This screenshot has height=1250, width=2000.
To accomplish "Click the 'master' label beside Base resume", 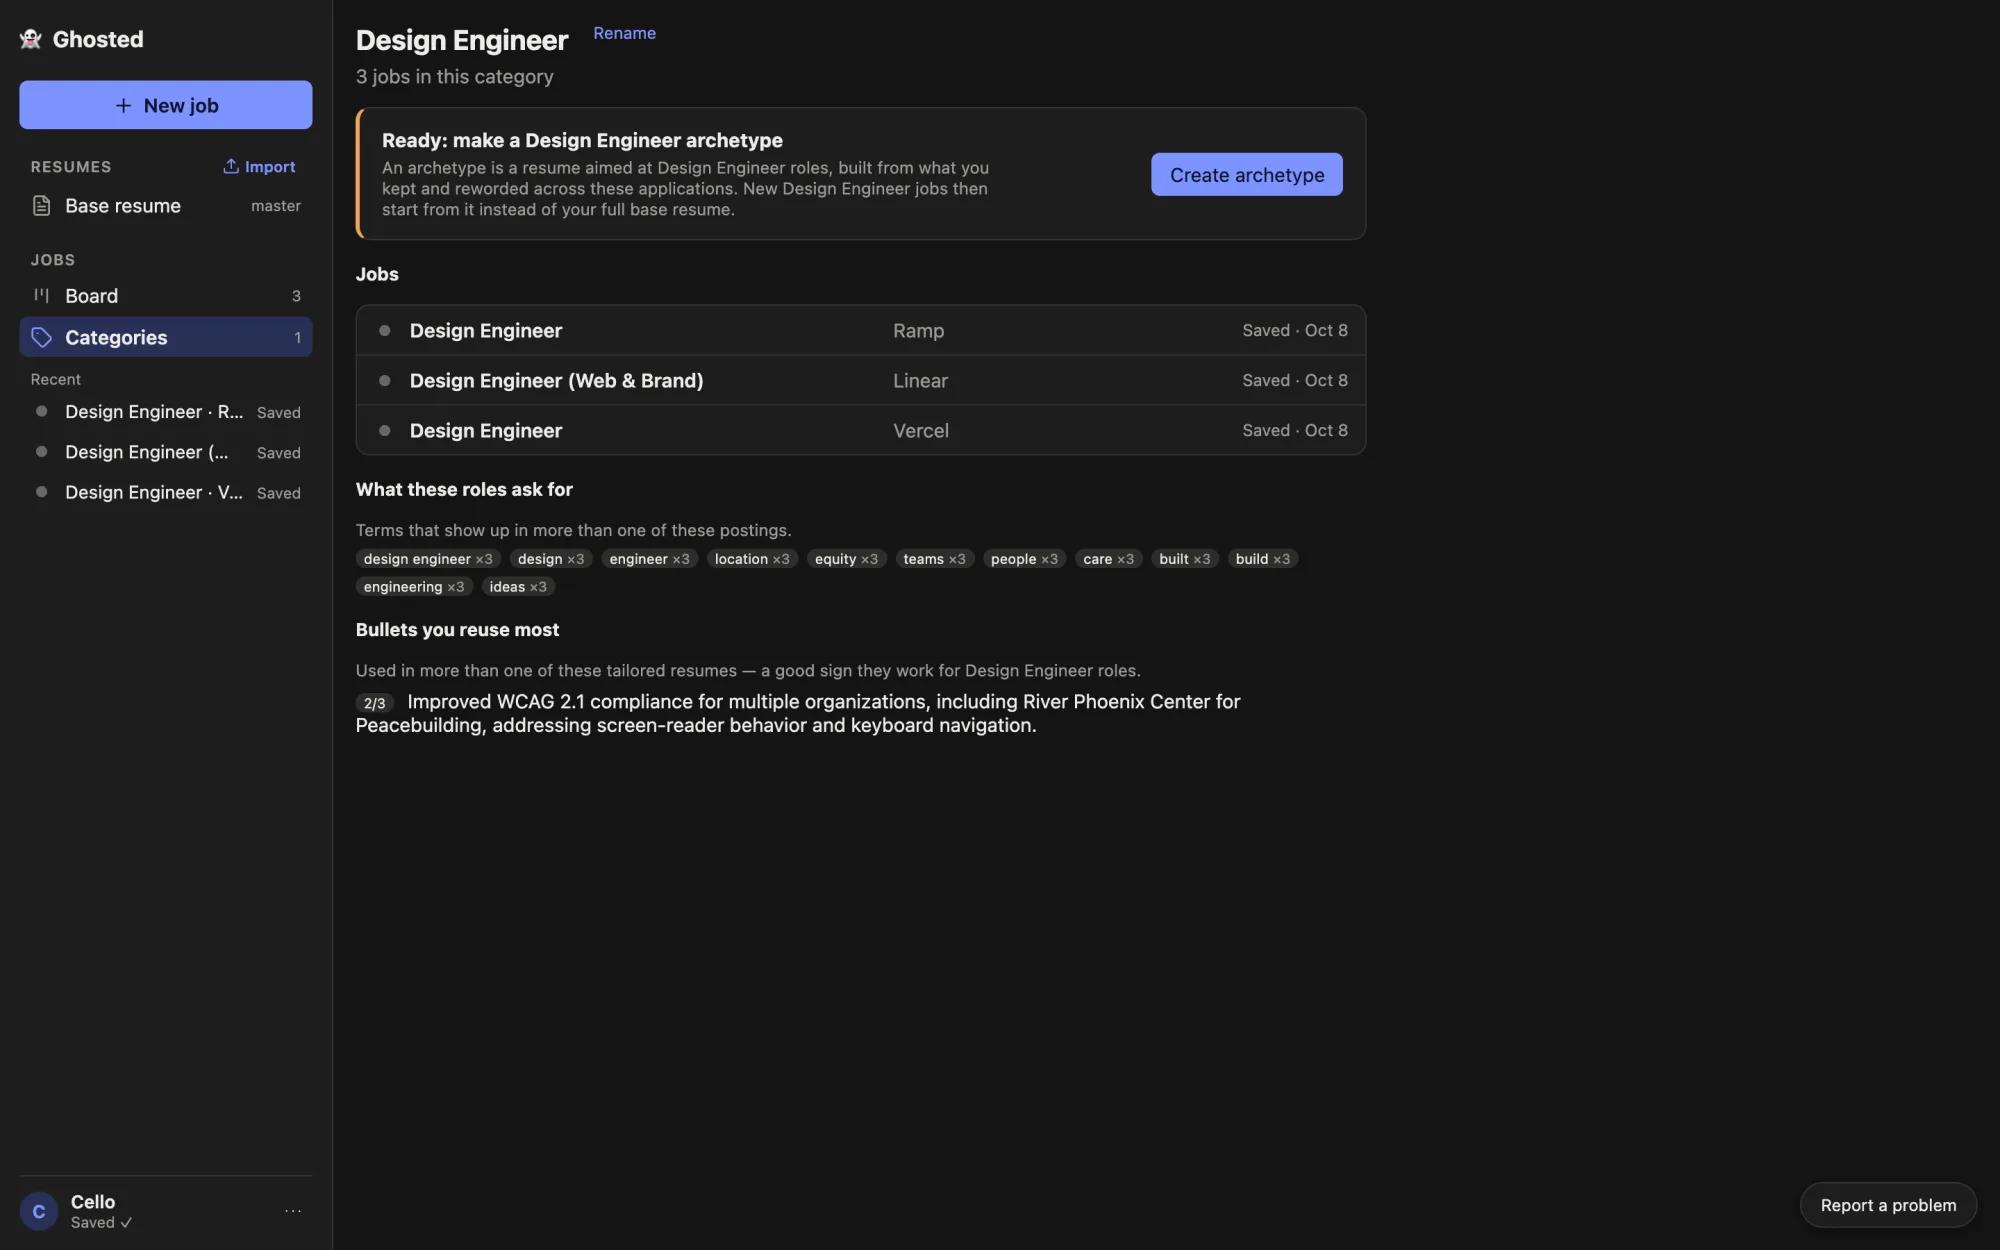I will 276,206.
